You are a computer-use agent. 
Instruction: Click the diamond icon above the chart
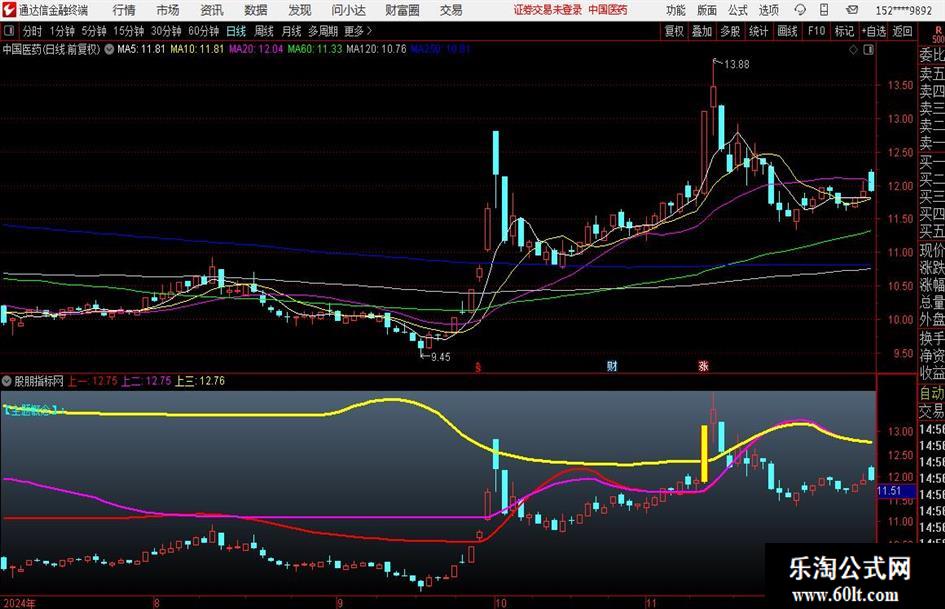853,50
